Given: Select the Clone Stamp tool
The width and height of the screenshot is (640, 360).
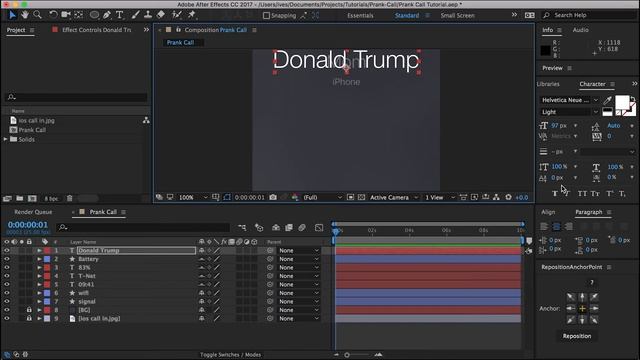Looking at the screenshot, I should [148, 15].
